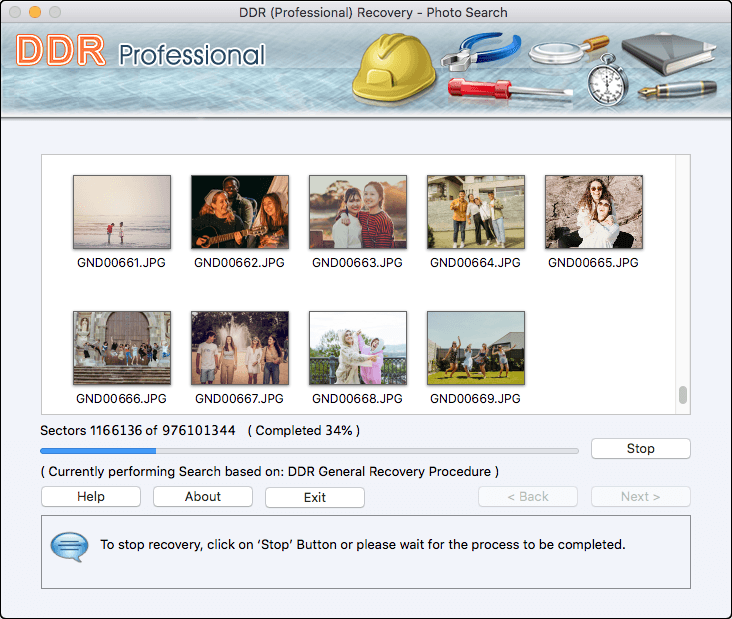The height and width of the screenshot is (619, 732).
Task: Click the Completed 34% status text
Action: click(x=304, y=430)
